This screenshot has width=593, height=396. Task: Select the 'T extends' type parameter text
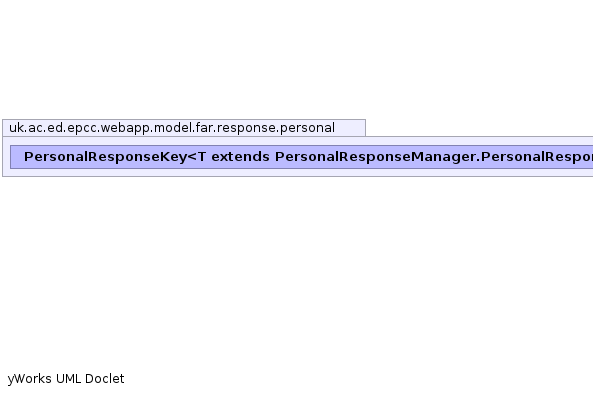coord(234,157)
